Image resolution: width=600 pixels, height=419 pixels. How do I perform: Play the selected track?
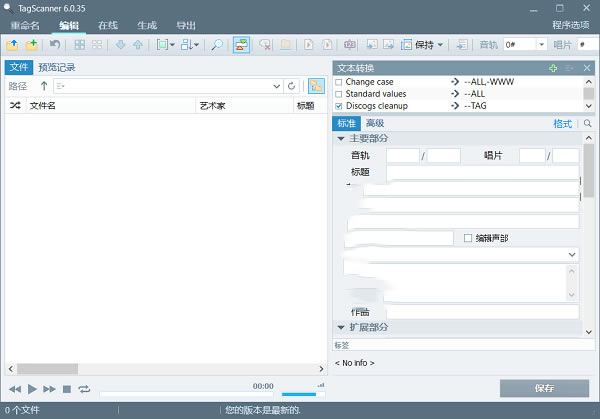pos(32,388)
